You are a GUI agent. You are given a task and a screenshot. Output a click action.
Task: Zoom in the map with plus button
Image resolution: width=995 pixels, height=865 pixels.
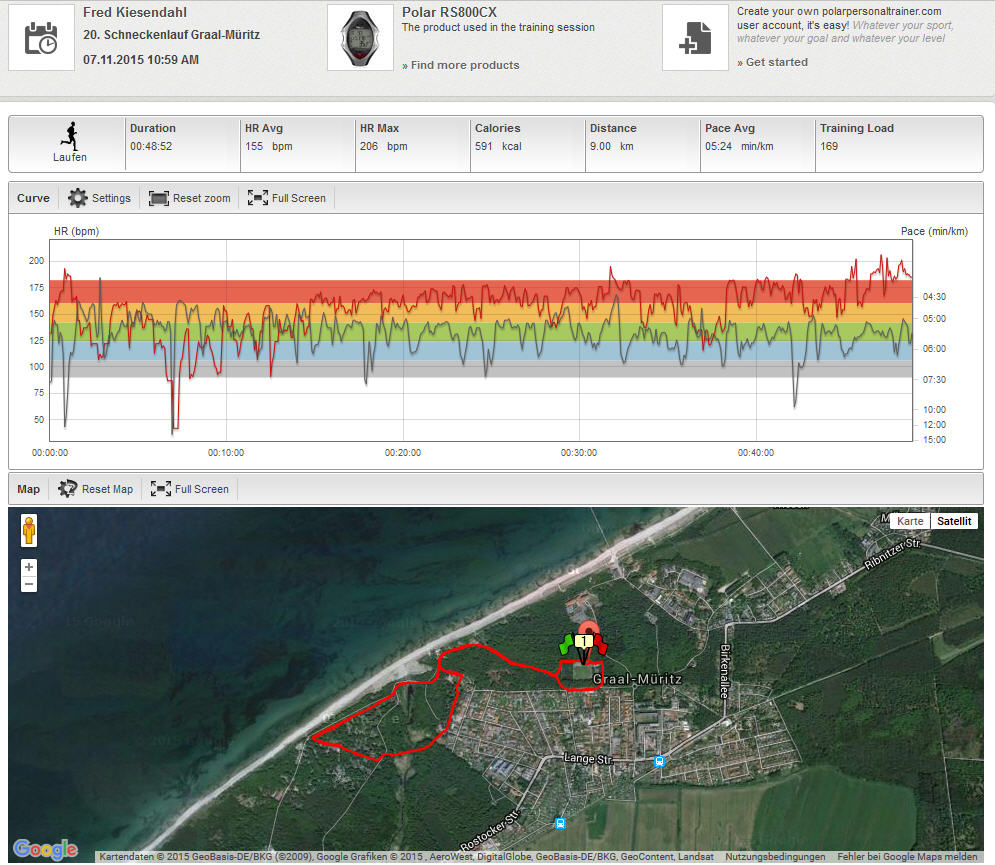(29, 567)
